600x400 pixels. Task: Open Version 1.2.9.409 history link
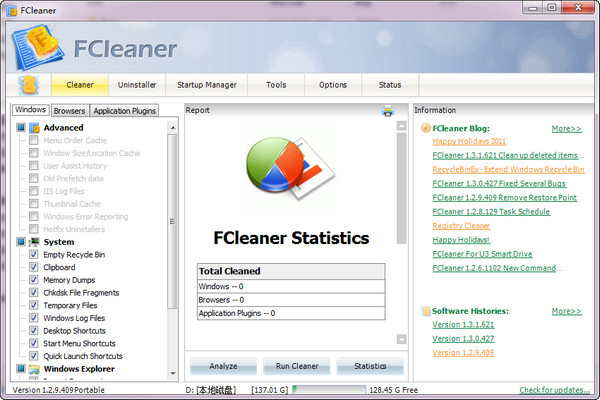tap(463, 353)
